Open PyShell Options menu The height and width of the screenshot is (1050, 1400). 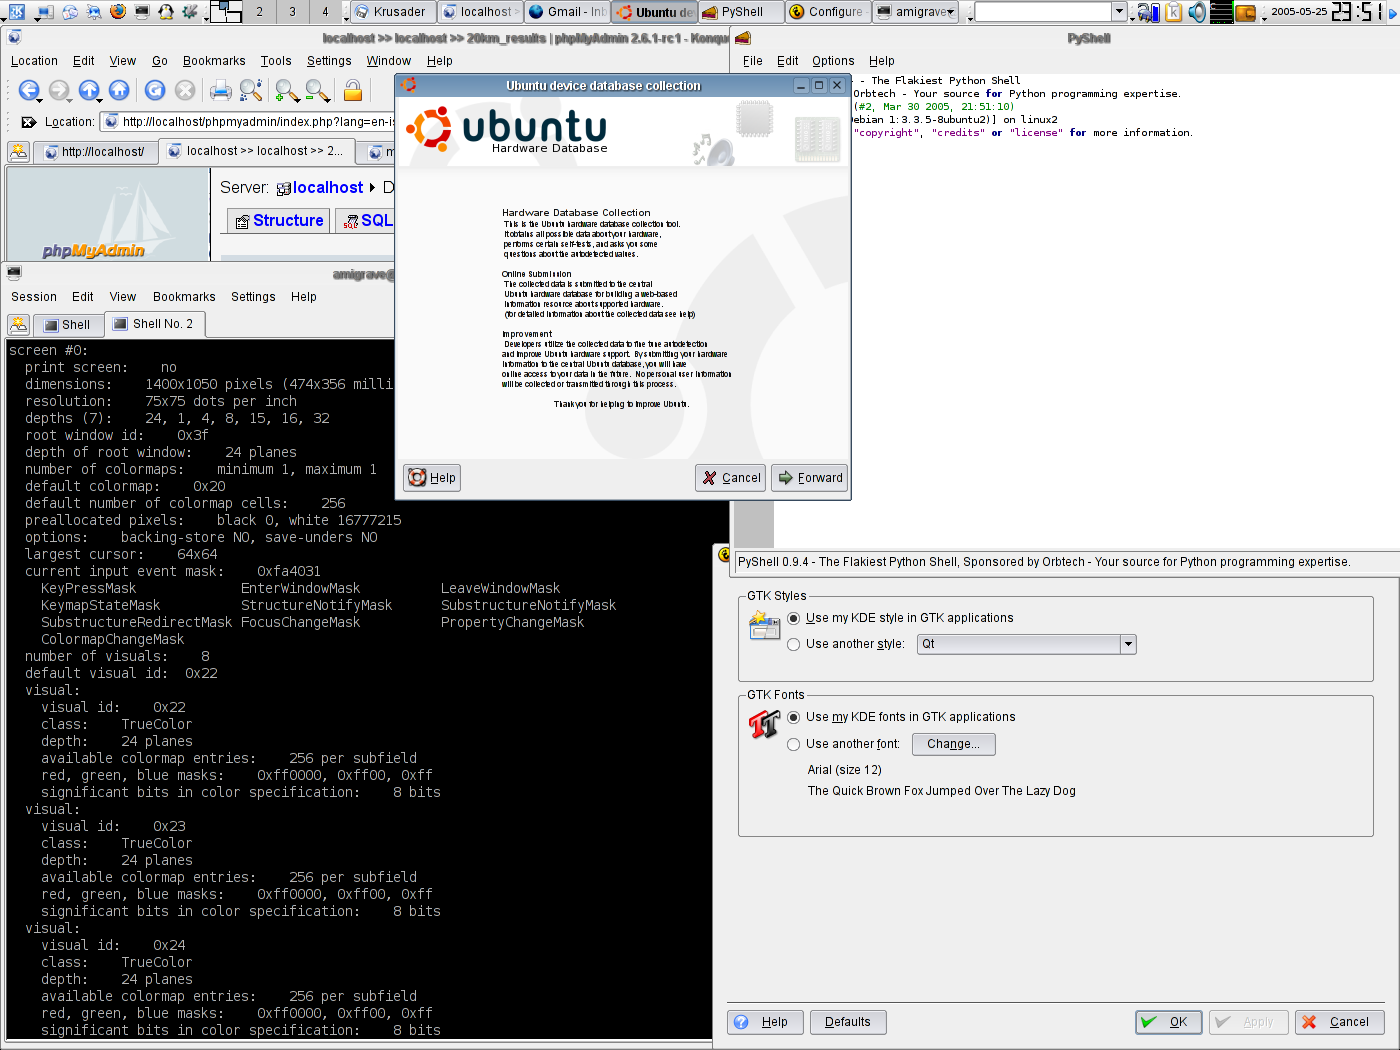(x=833, y=61)
